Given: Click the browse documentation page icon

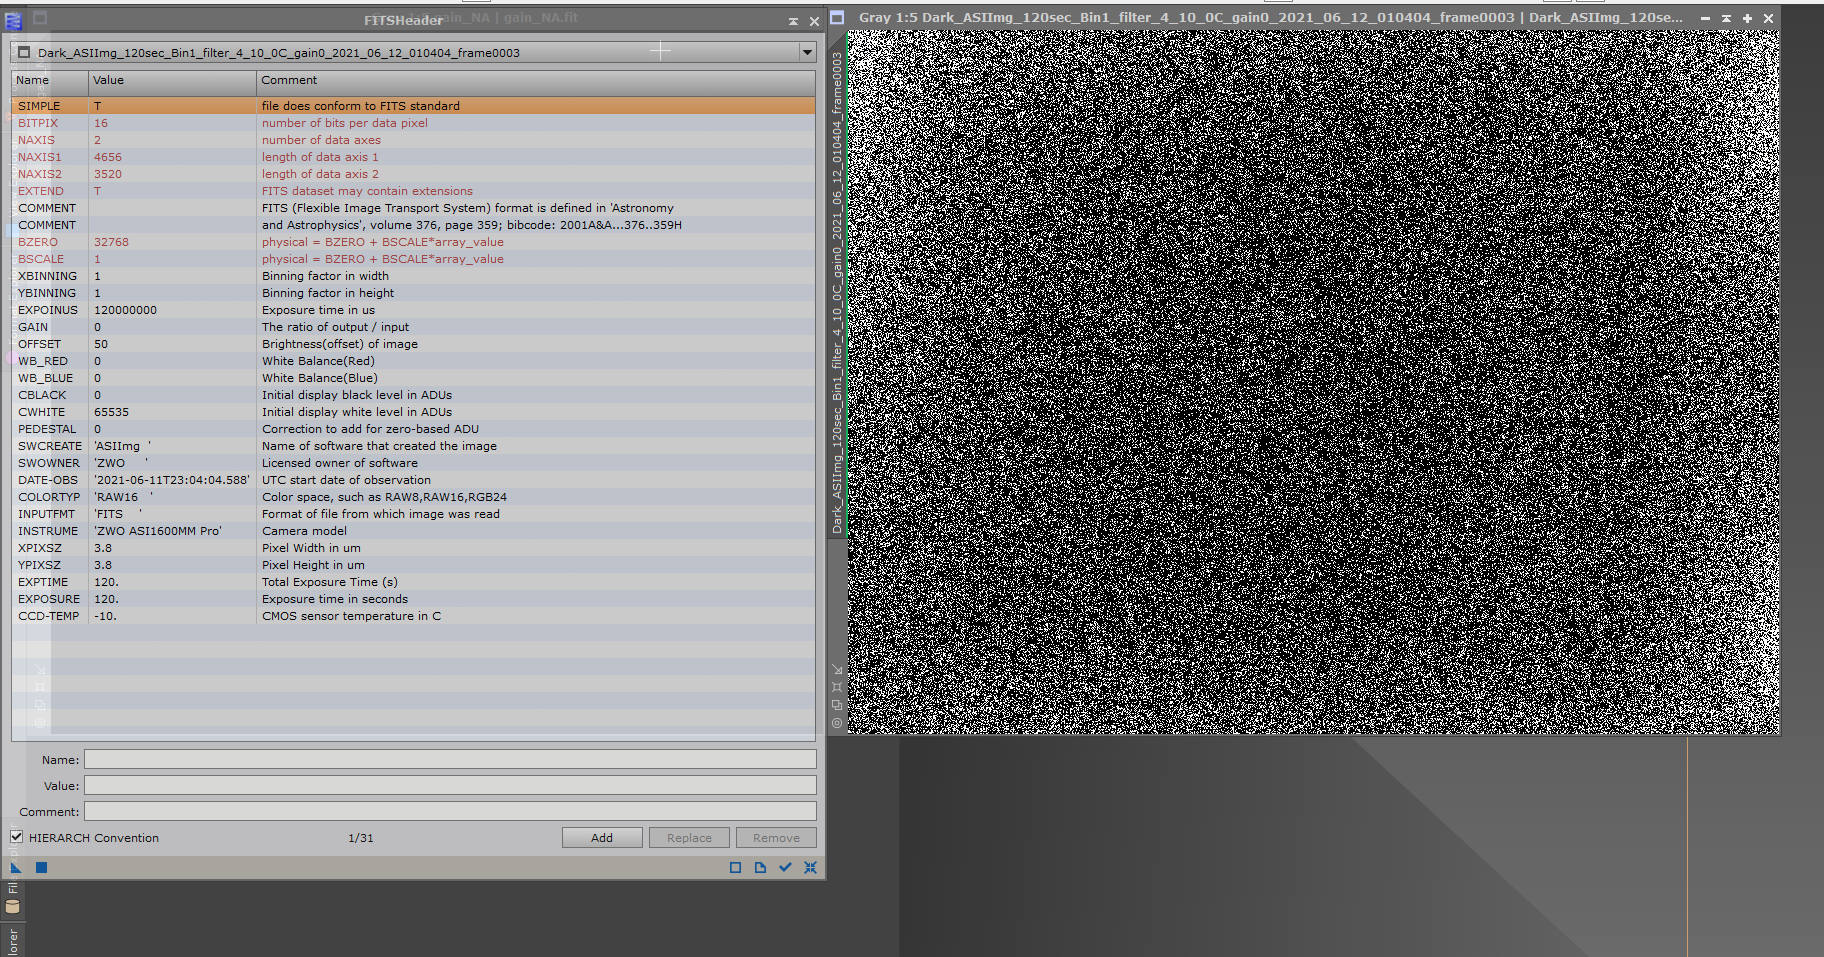Looking at the screenshot, I should [x=760, y=867].
